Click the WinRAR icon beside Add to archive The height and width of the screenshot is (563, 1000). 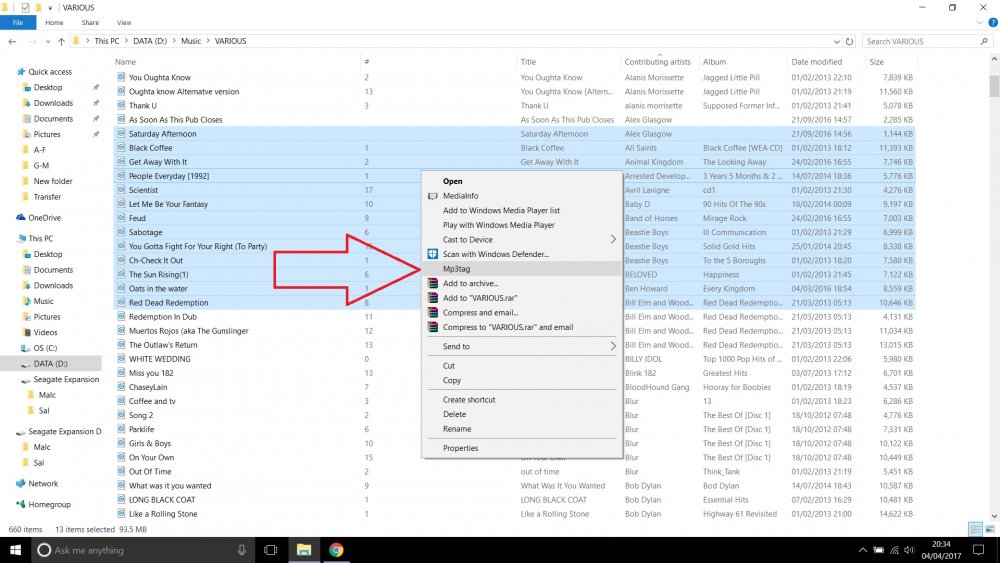click(x=432, y=283)
